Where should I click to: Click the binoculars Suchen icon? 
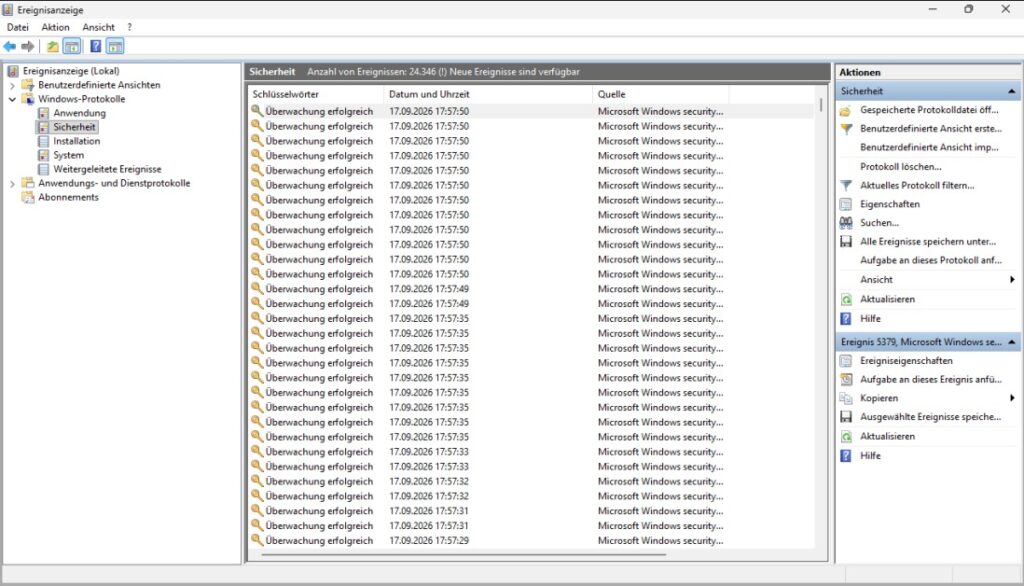[846, 223]
